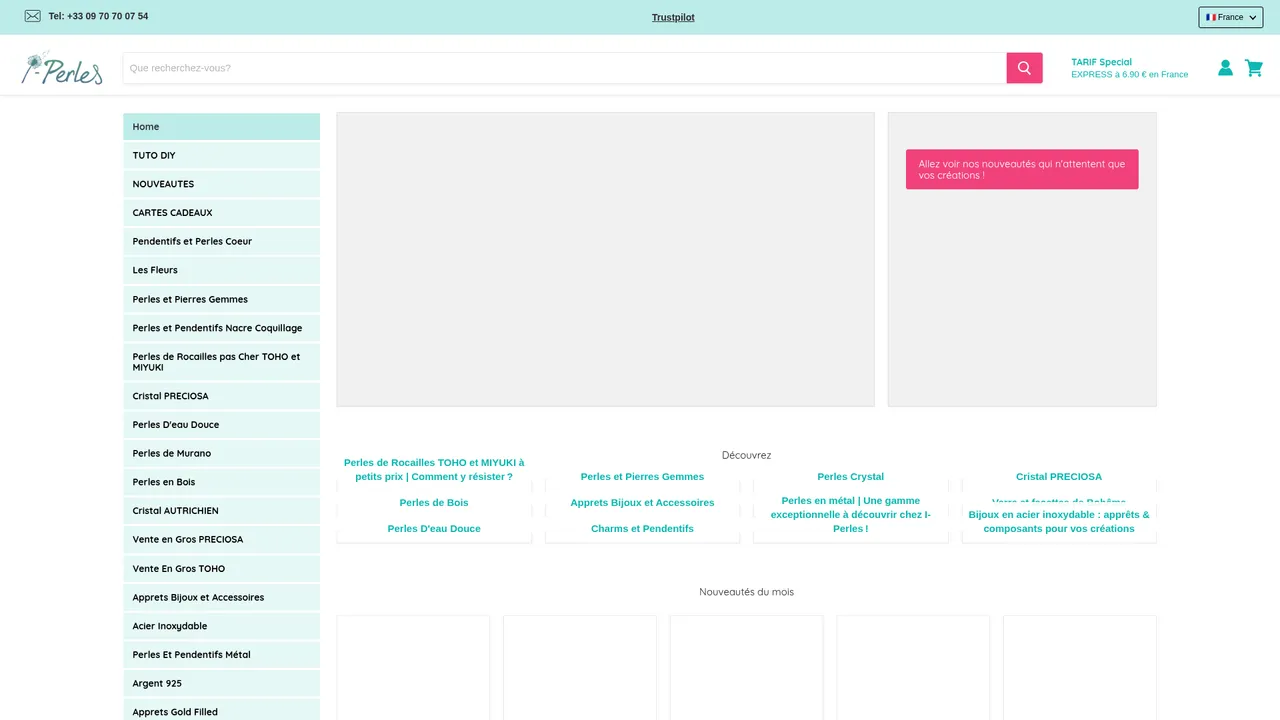The width and height of the screenshot is (1280, 720).
Task: Open the user account icon
Action: tap(1225, 68)
